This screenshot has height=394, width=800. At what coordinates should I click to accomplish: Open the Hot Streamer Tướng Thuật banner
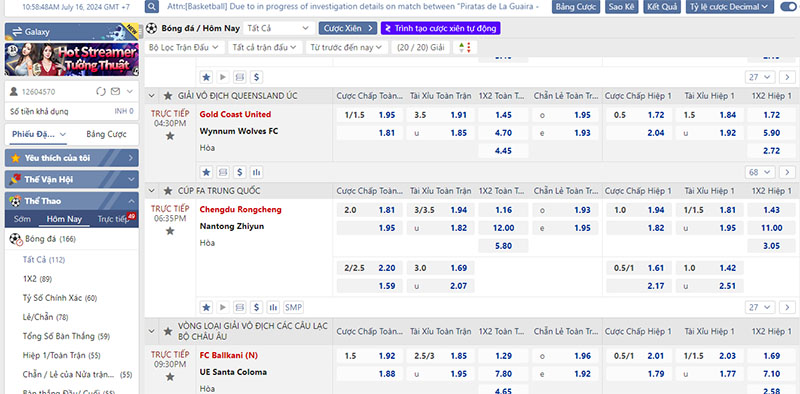72,60
